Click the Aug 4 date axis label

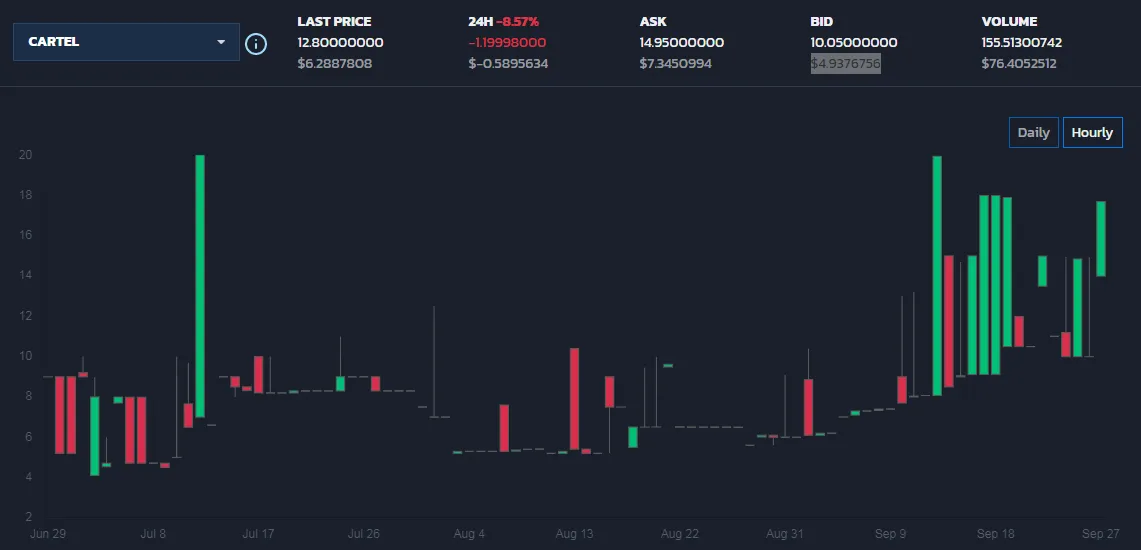point(469,534)
